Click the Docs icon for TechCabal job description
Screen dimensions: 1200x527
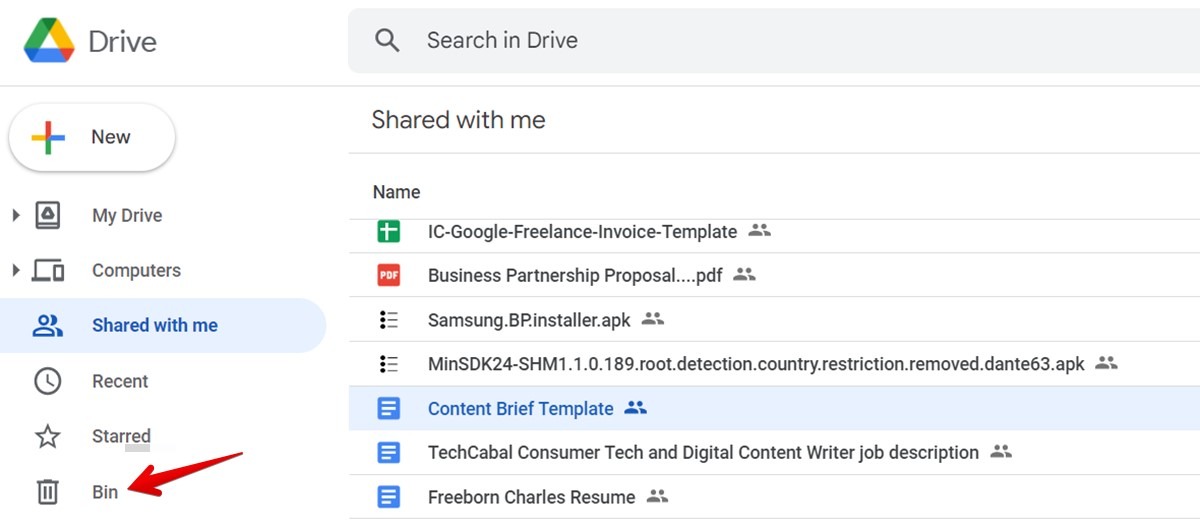(389, 452)
